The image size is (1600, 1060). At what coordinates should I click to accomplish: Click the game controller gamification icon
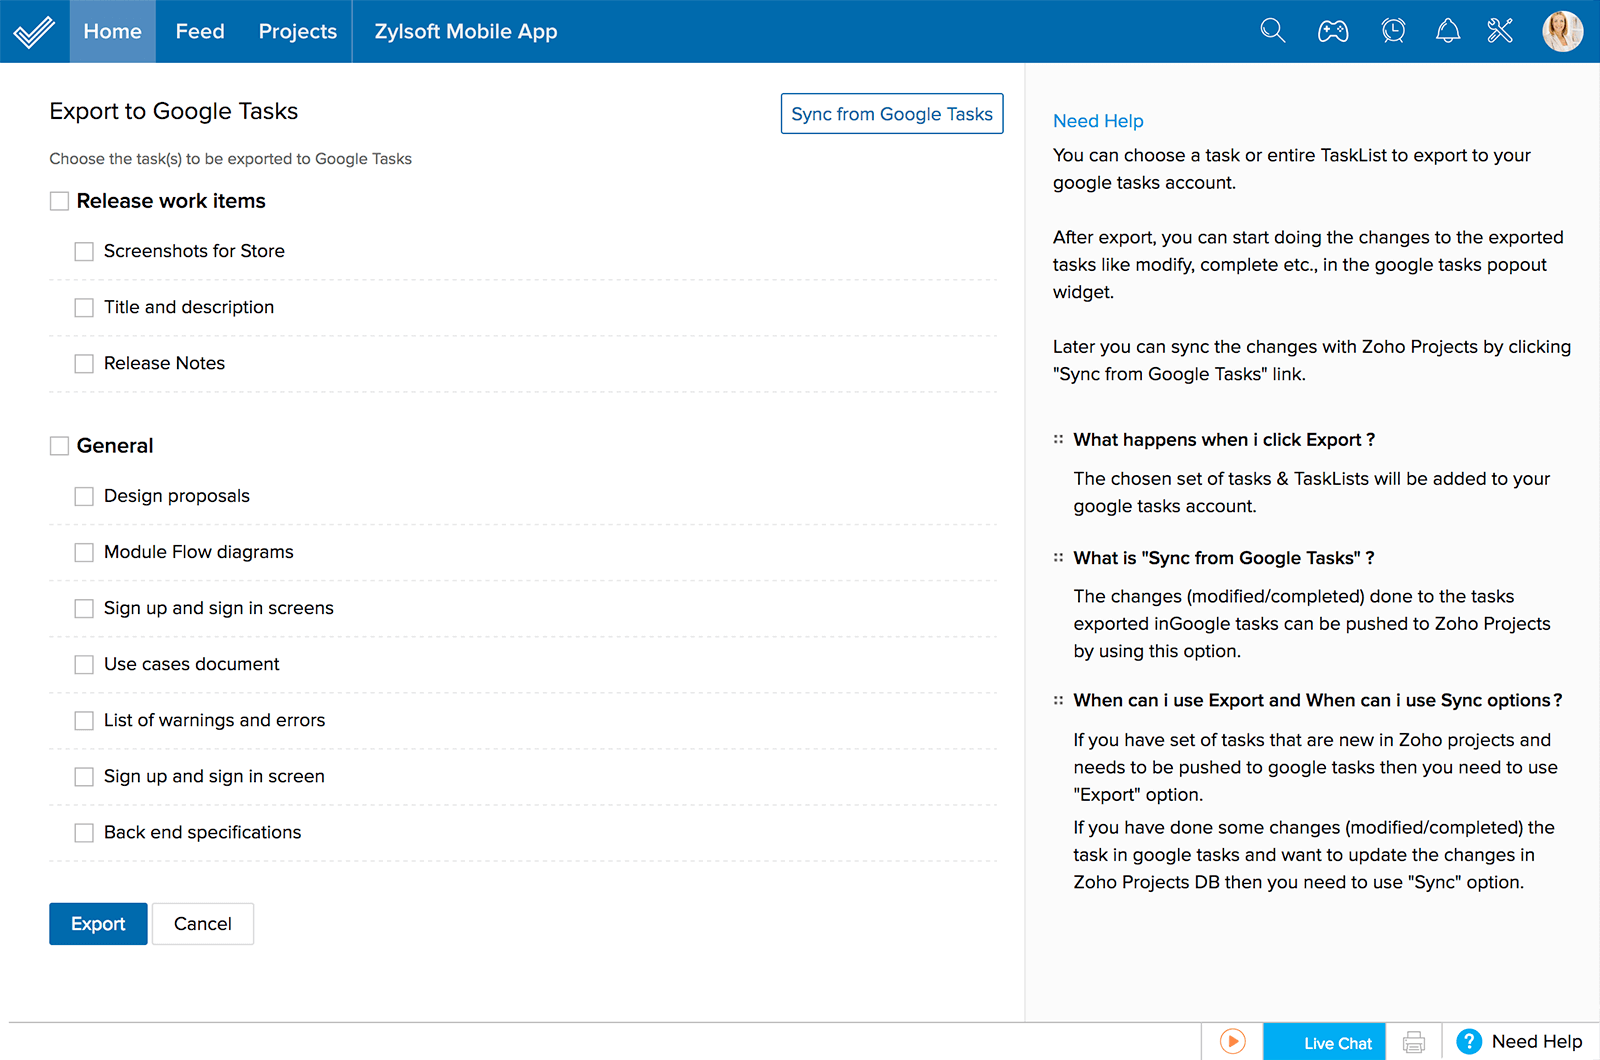(x=1333, y=31)
